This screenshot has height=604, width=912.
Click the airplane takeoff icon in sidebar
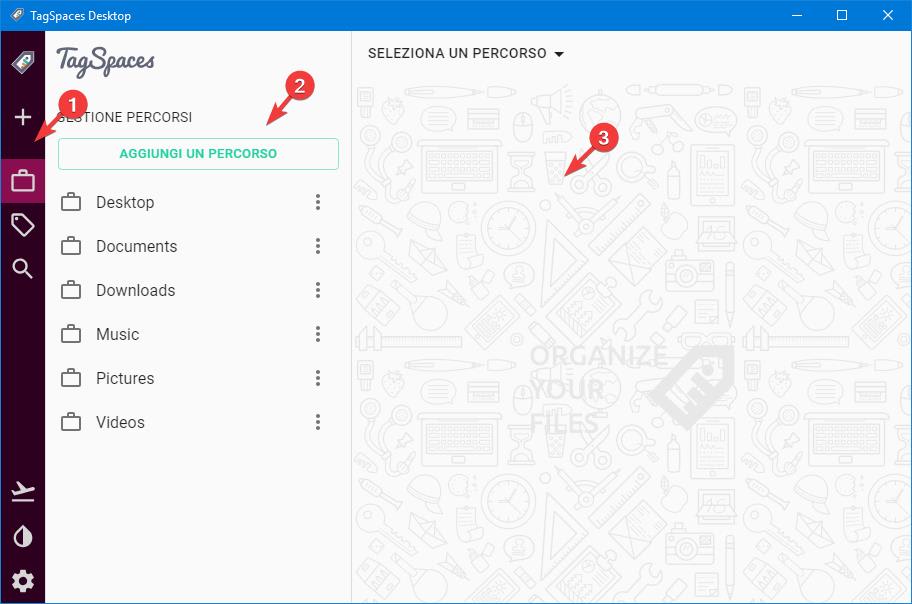(23, 492)
